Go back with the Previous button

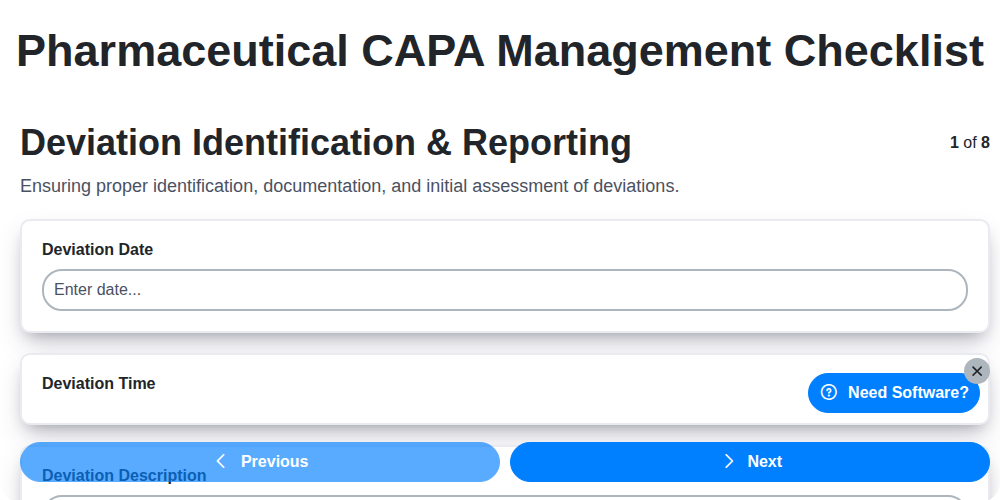coord(260,462)
